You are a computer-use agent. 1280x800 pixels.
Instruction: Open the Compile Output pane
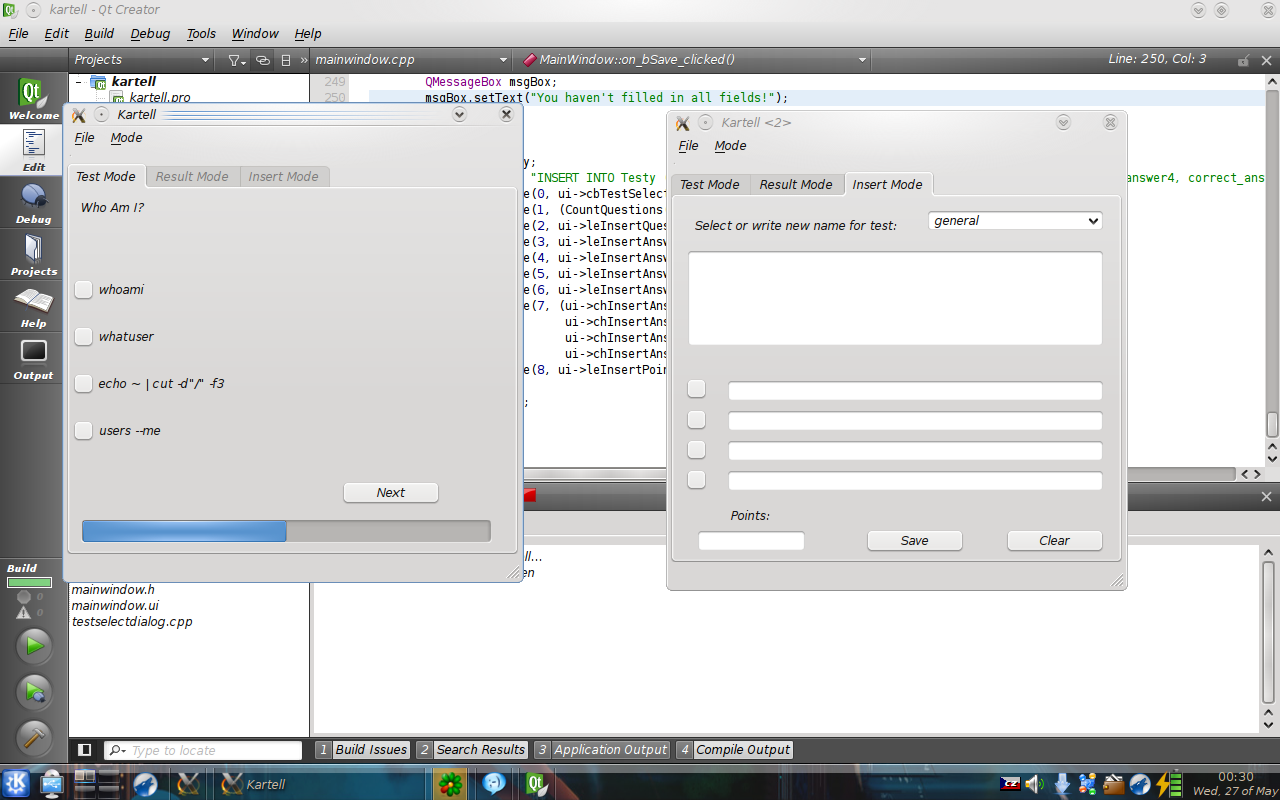tap(735, 750)
